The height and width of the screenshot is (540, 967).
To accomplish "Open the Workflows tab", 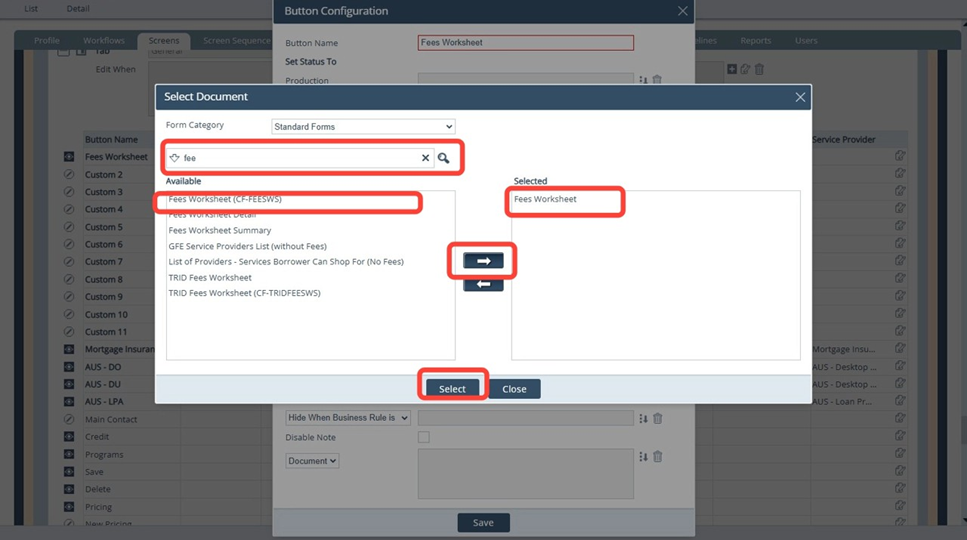I will click(x=103, y=41).
